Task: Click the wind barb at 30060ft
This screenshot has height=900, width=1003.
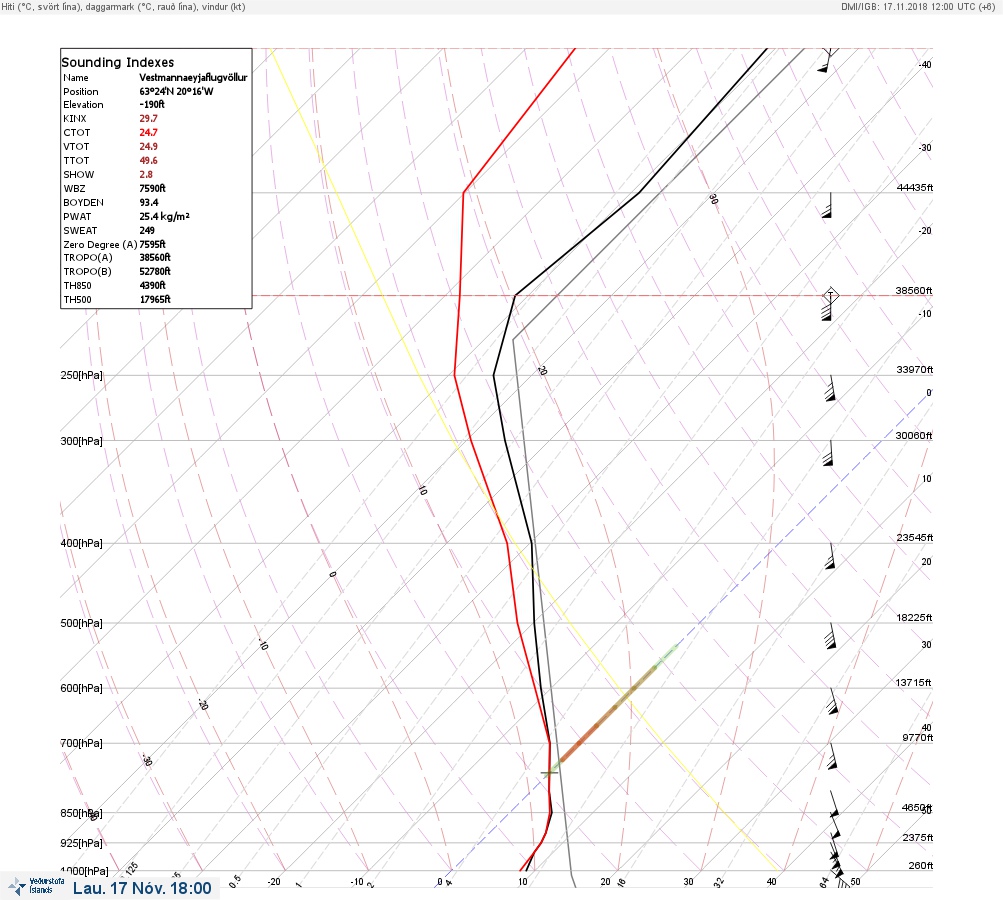Action: [x=828, y=453]
